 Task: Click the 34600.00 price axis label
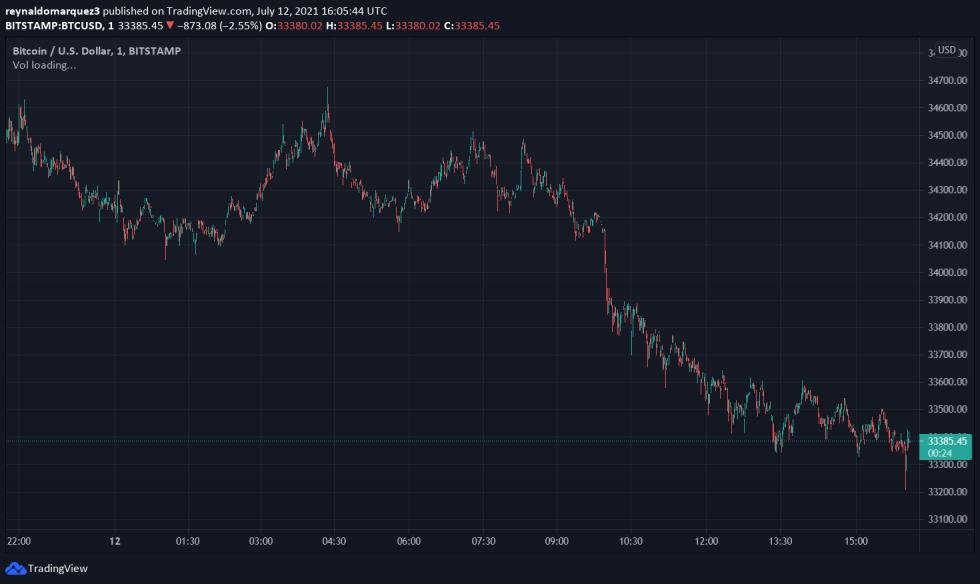[946, 108]
